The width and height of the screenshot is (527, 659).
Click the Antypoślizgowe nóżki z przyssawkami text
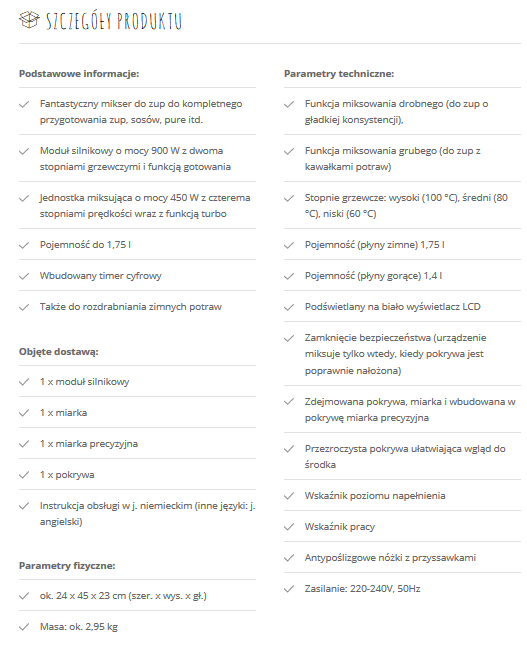coord(390,558)
